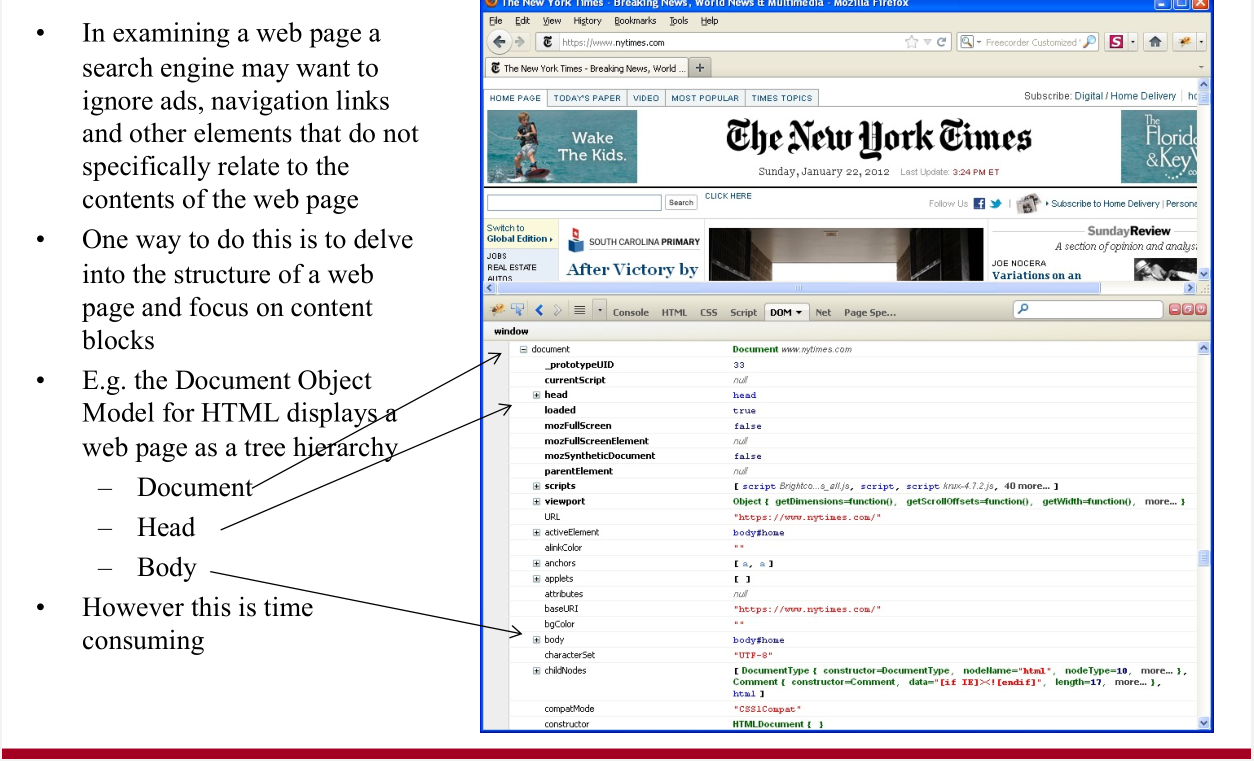Bookmark the page with the star icon
Screen dimensions: 1254x761
pos(911,42)
